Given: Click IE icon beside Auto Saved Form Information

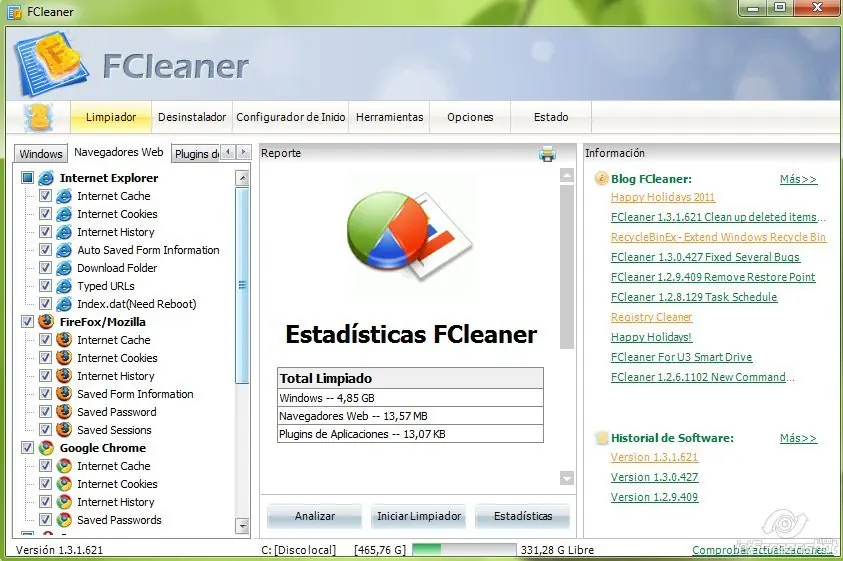Looking at the screenshot, I should click(64, 250).
